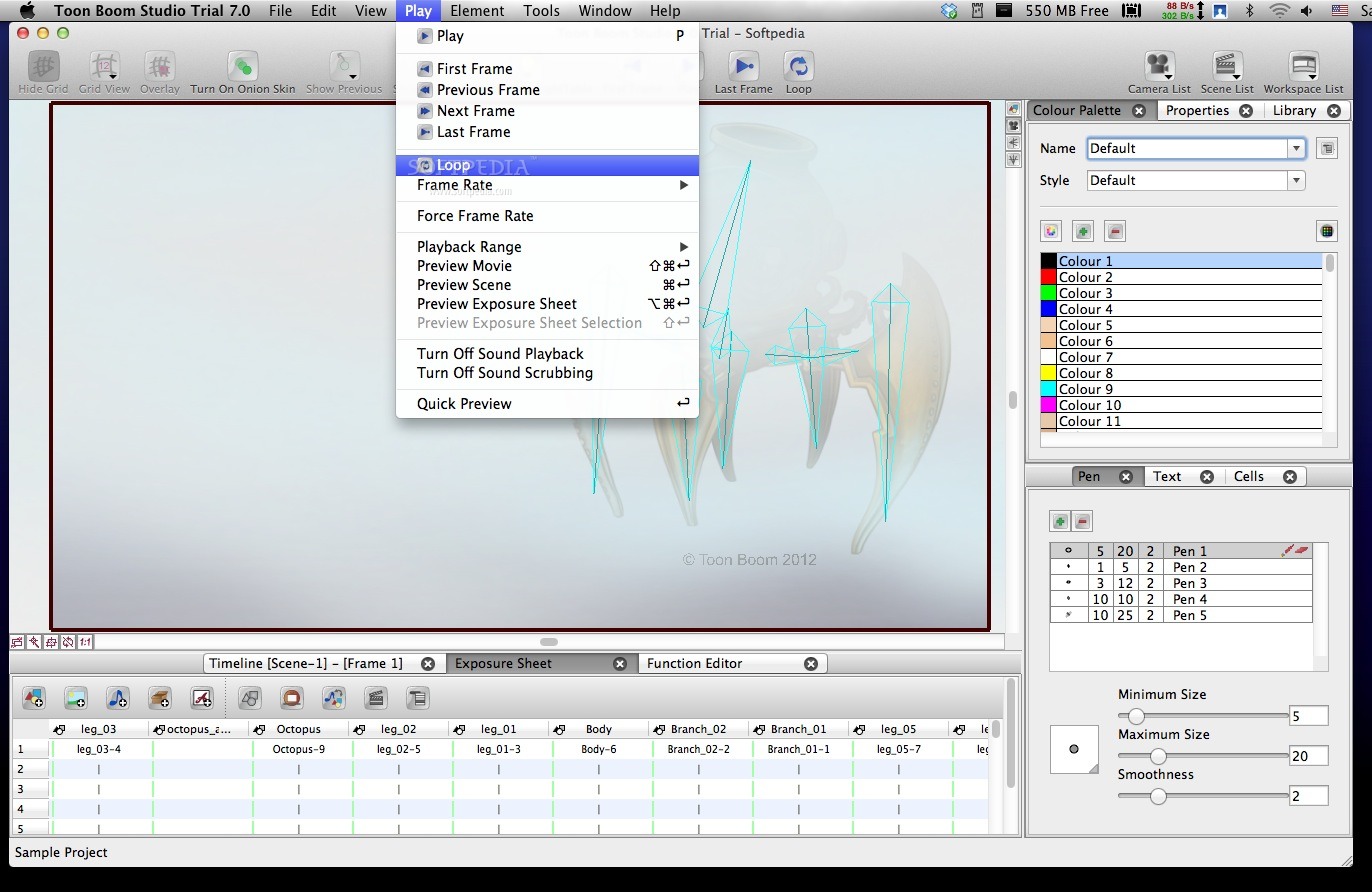
Task: Click the leg_03 column header icon
Action: [x=59, y=729]
